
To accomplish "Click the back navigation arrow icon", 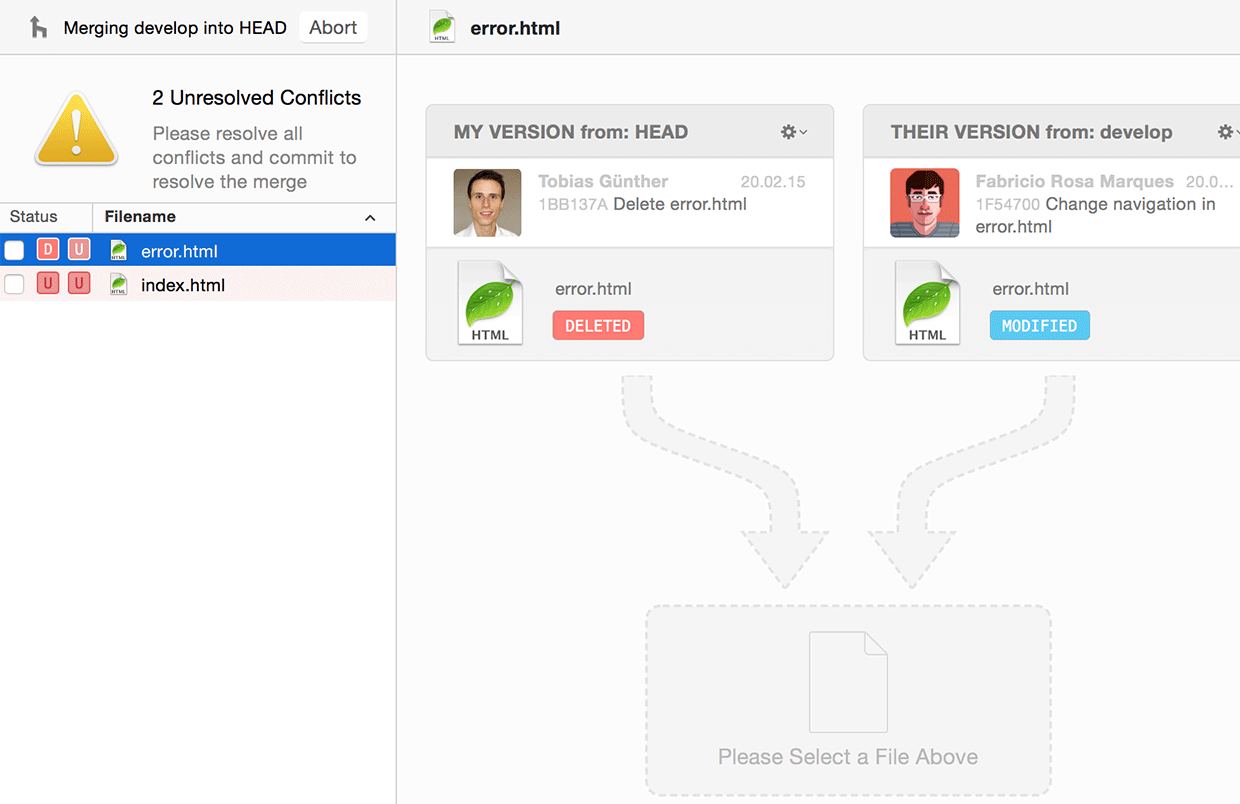I will pos(37,27).
